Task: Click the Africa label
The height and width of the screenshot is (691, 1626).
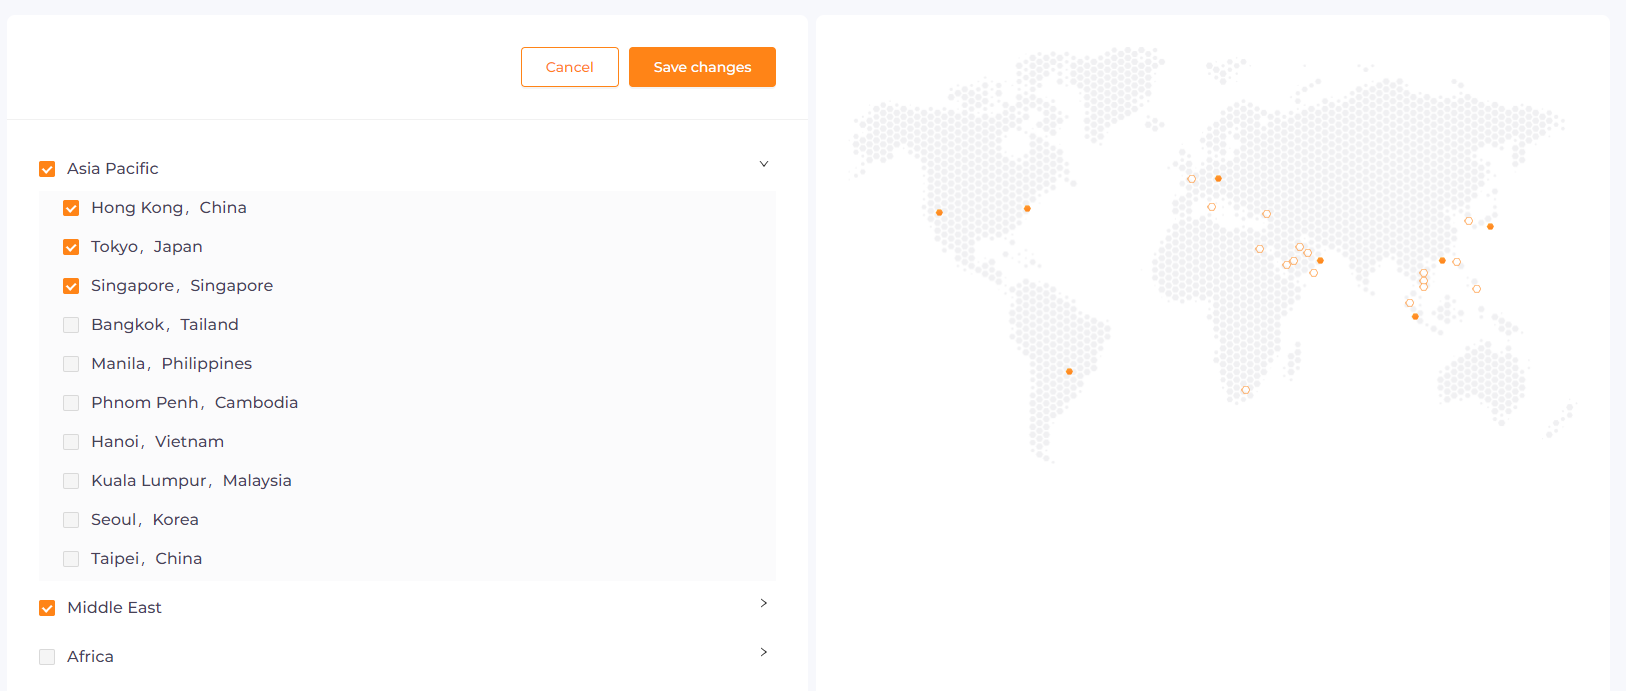Action: pyautogui.click(x=90, y=656)
